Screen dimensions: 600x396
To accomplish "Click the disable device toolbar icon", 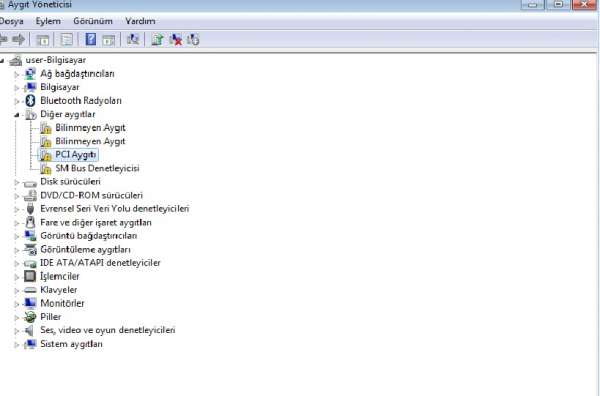I will [193, 39].
